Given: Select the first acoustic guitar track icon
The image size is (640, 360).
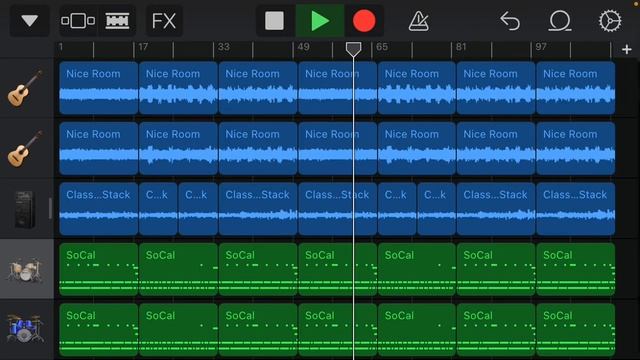Looking at the screenshot, I should coord(24,88).
